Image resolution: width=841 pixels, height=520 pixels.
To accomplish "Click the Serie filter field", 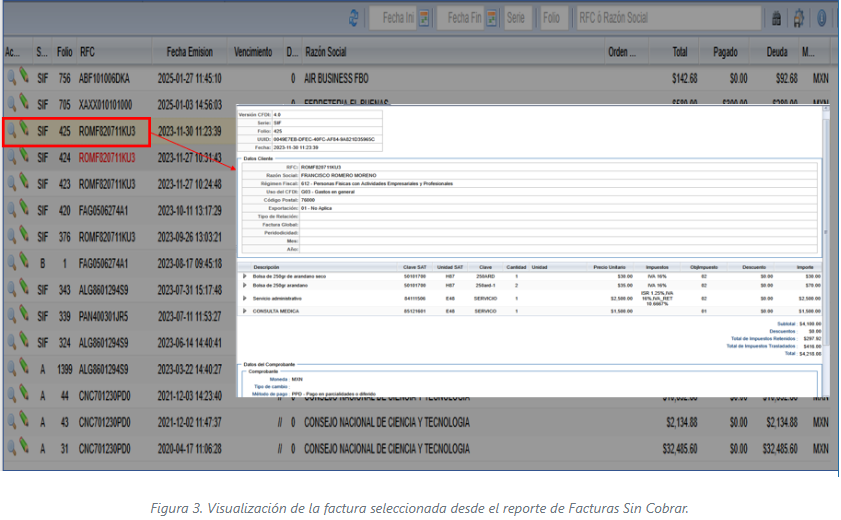I will point(517,18).
